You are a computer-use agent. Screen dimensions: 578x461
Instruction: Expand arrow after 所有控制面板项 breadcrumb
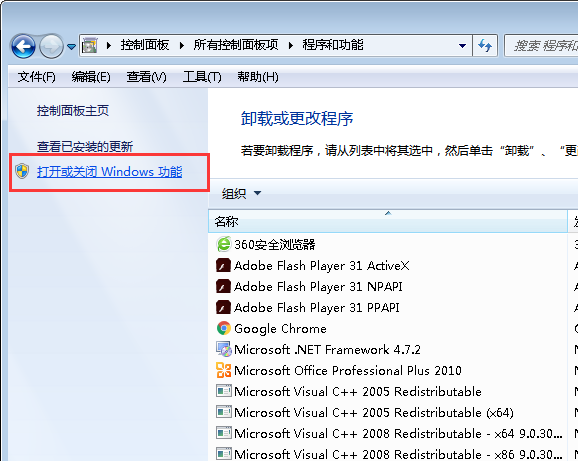click(291, 45)
